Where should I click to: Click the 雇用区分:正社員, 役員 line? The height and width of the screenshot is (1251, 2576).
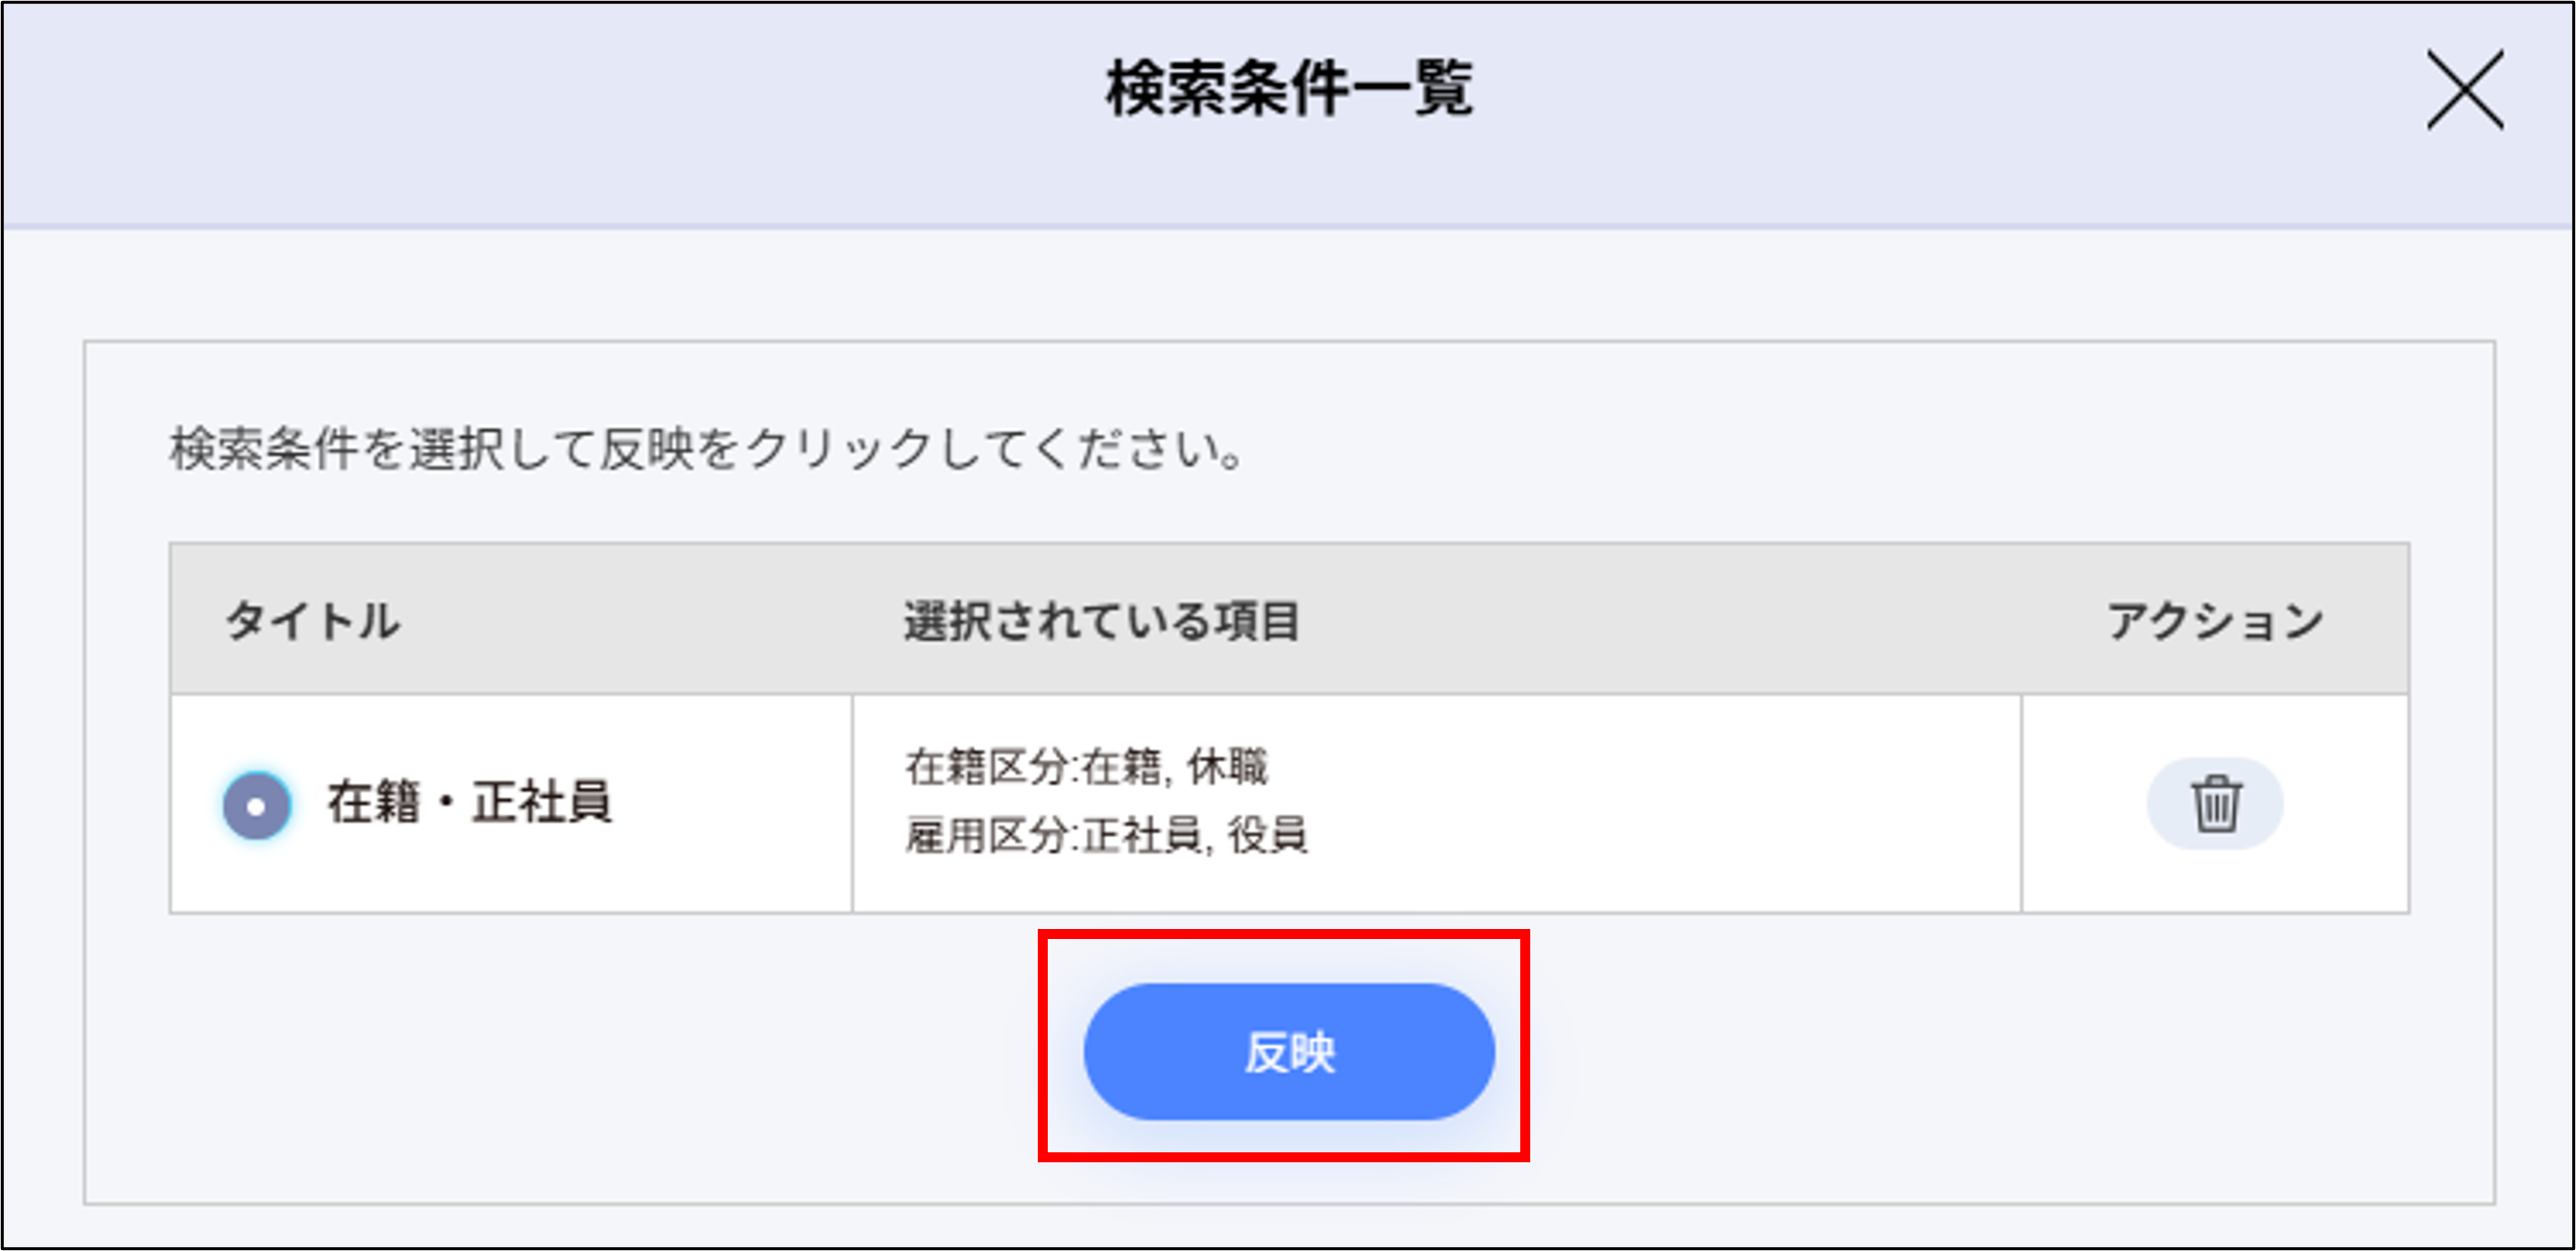pyautogui.click(x=1106, y=836)
